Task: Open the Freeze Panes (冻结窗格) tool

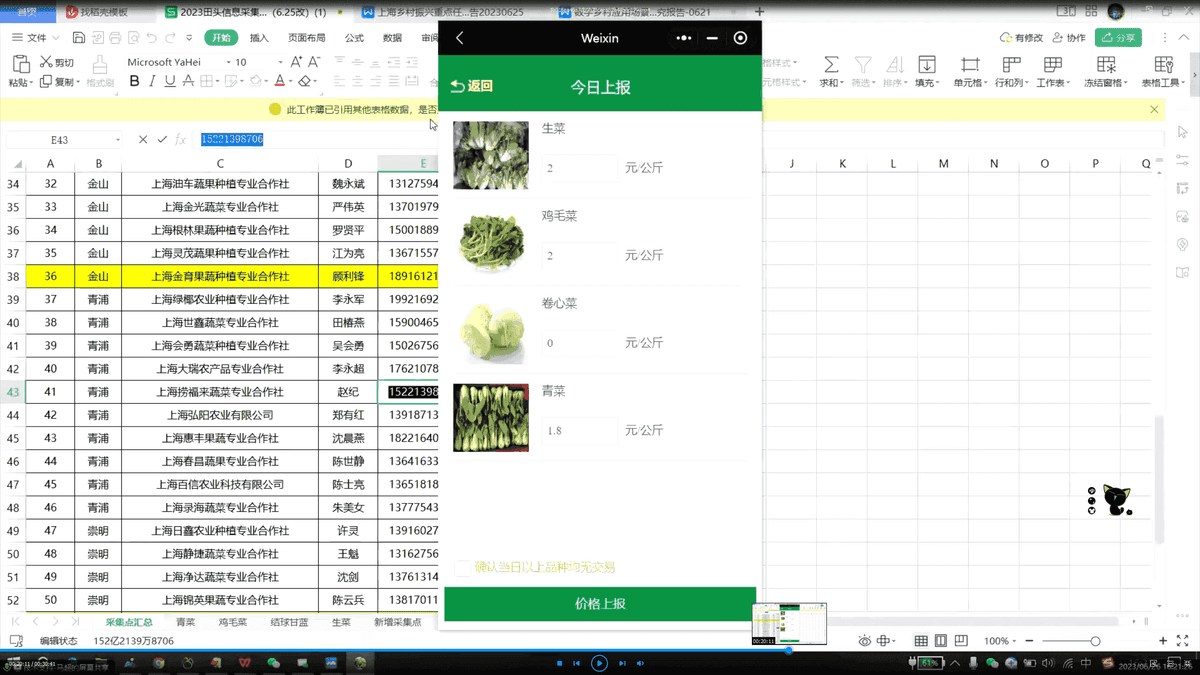Action: 1105,69
